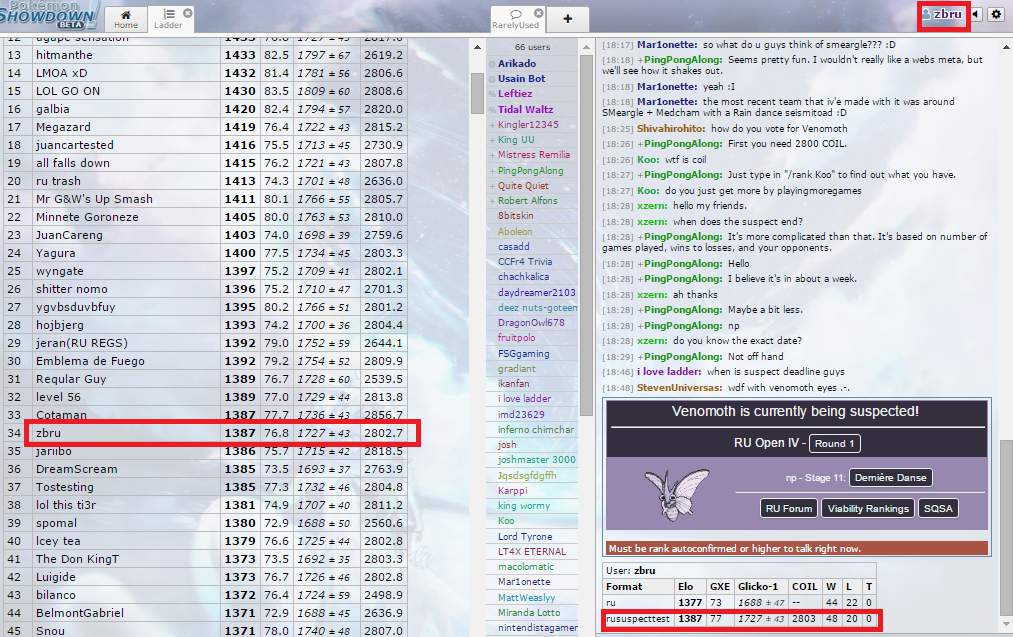Click the plus icon to join a room
Image resolution: width=1013 pixels, height=637 pixels.
pyautogui.click(x=568, y=18)
